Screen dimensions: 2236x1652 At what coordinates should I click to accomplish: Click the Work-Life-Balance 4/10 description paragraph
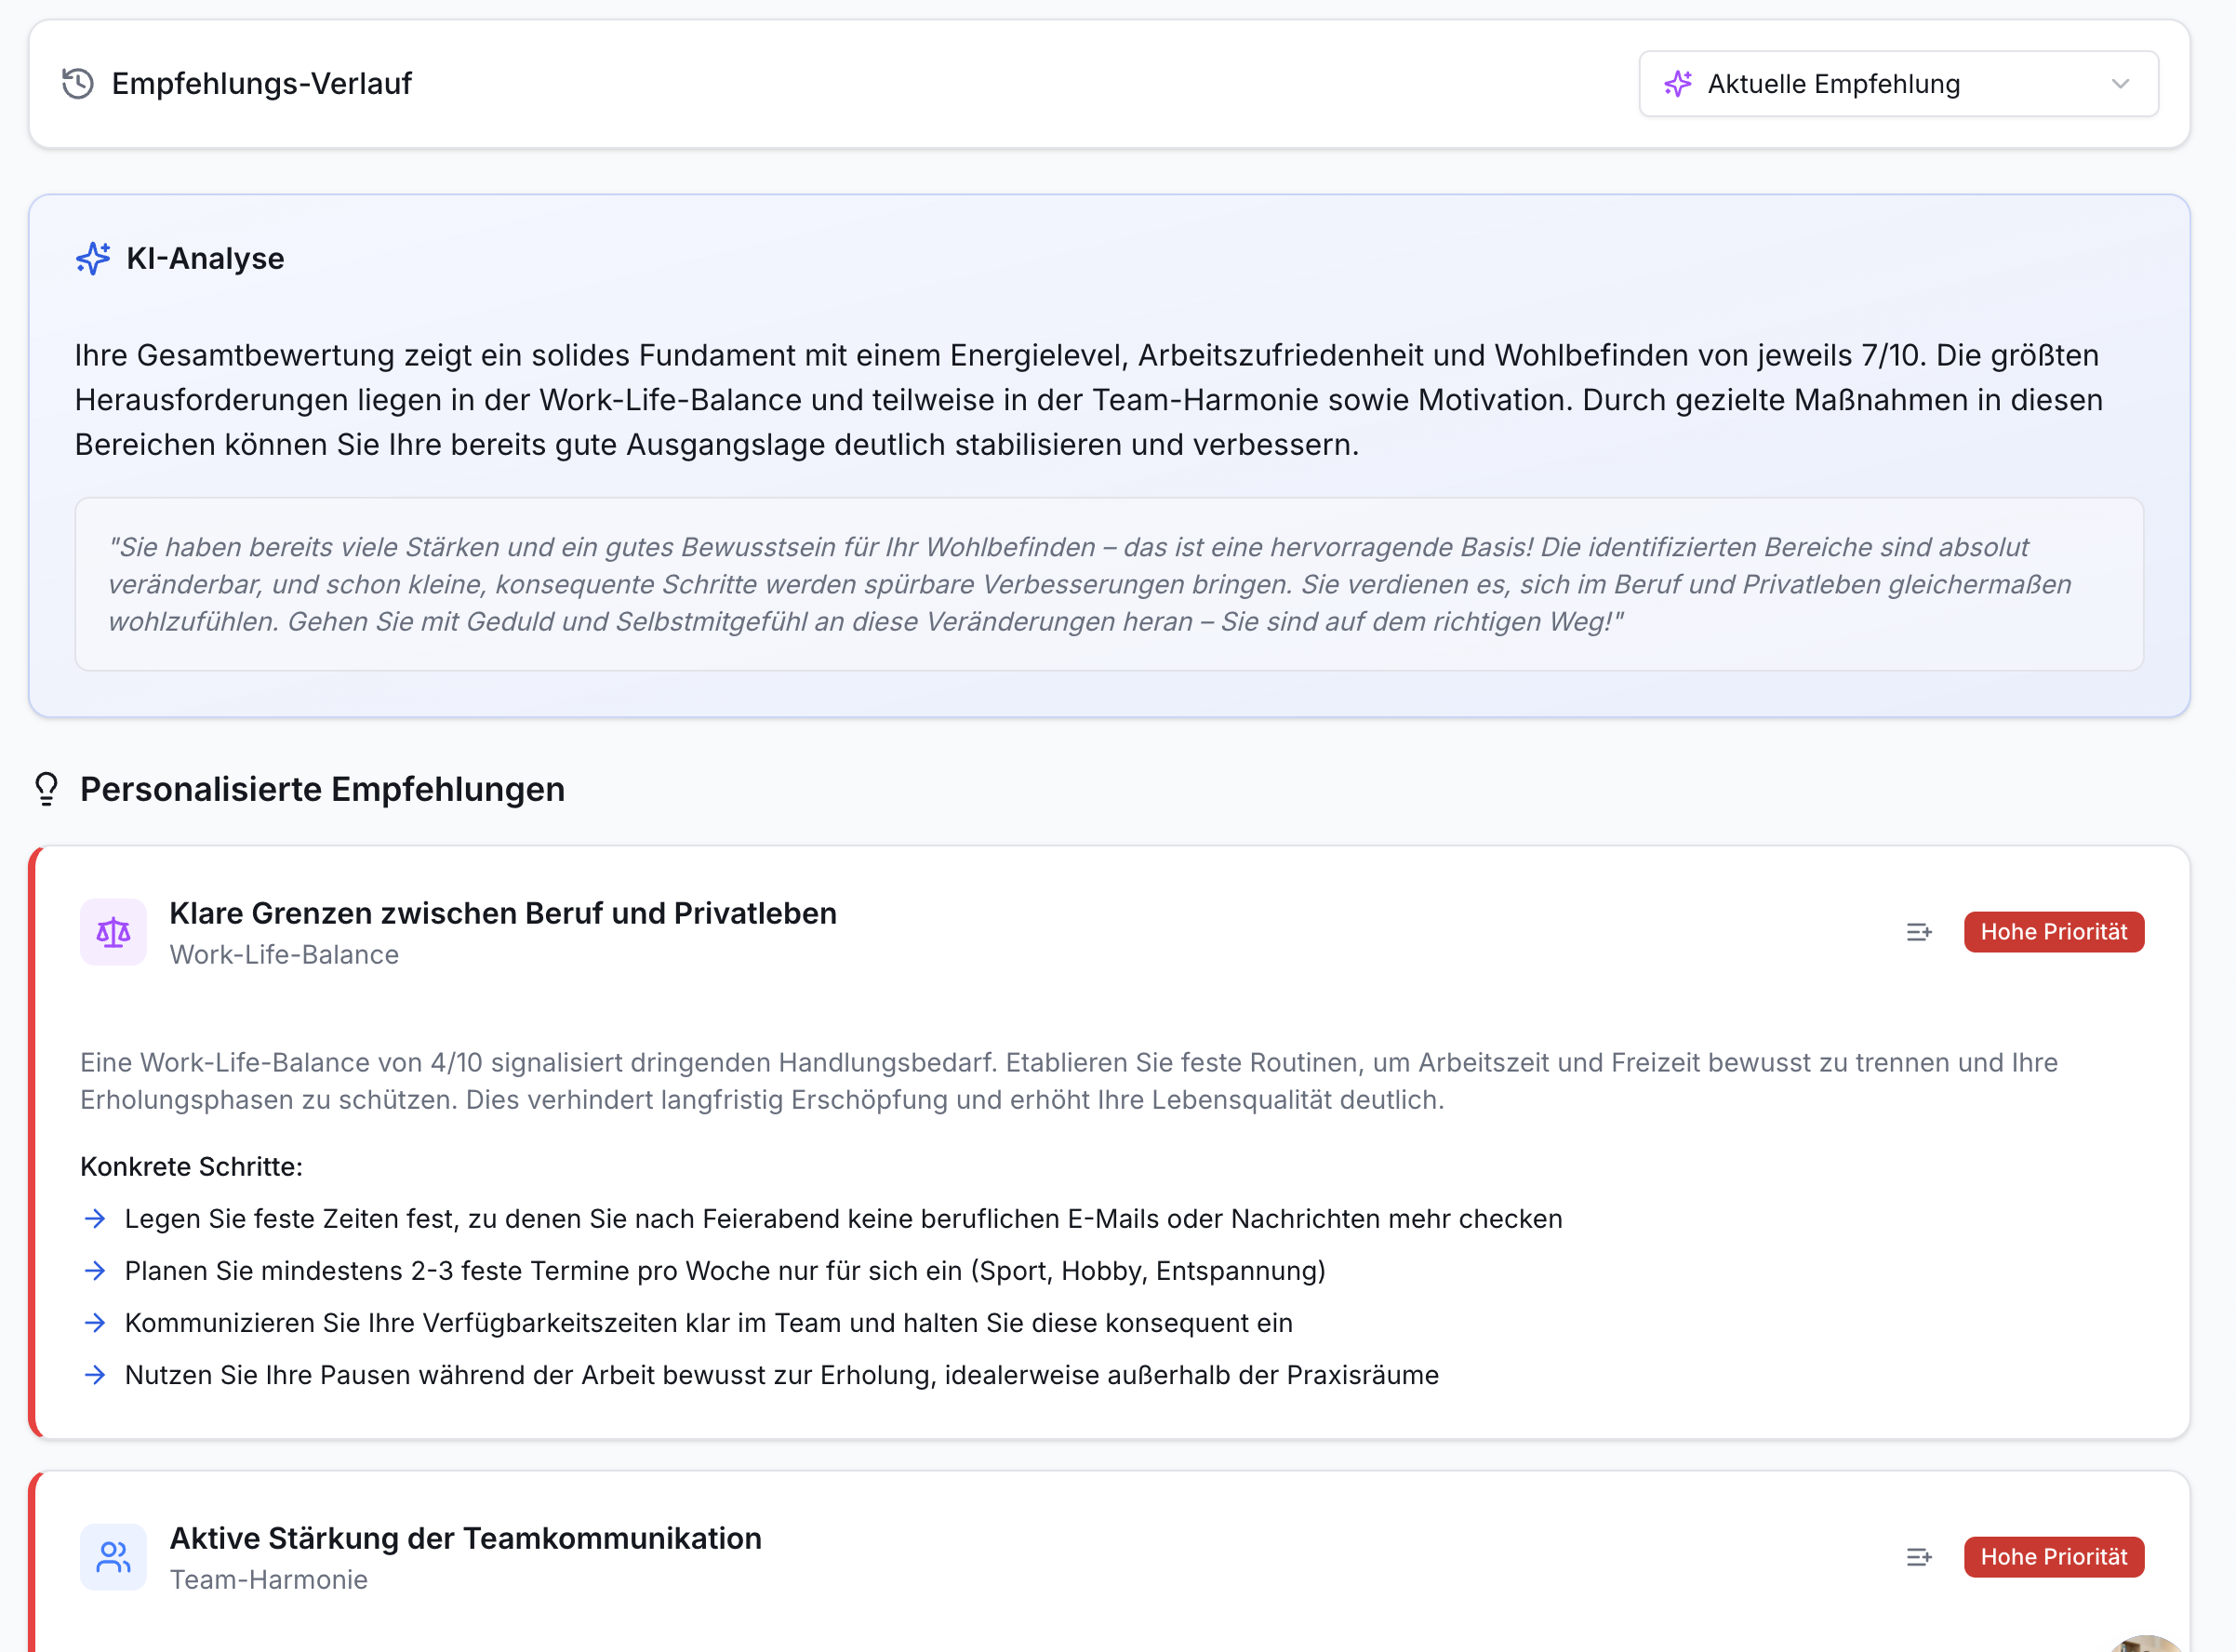pos(1068,1081)
